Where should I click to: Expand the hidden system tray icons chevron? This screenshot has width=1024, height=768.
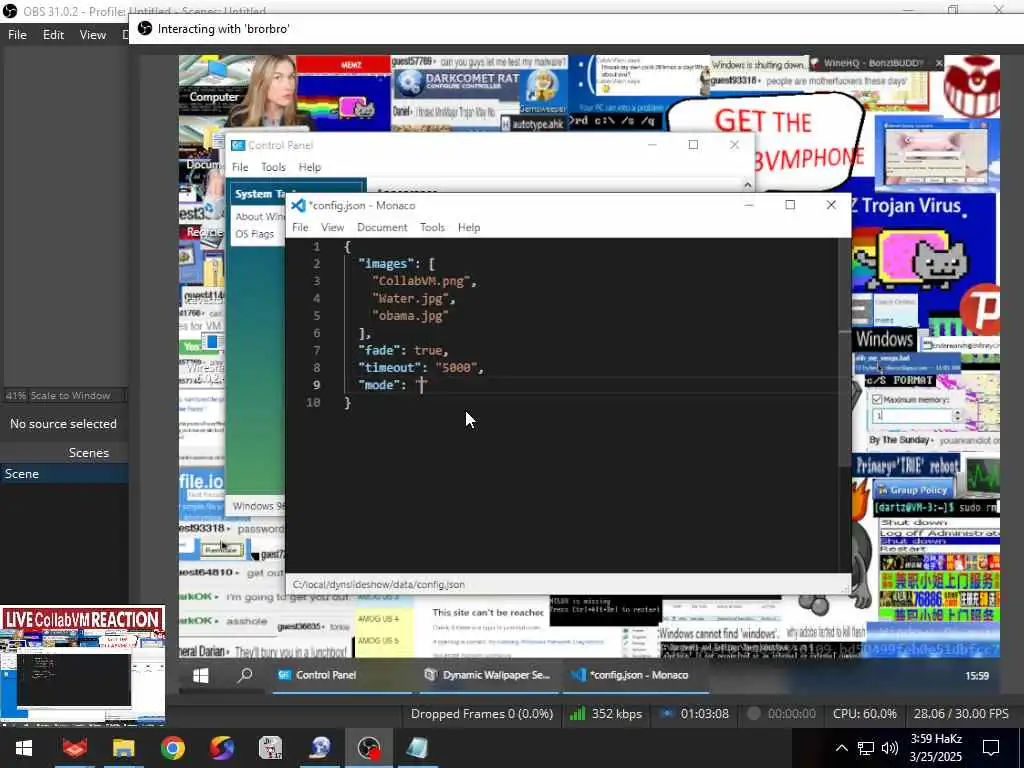coord(841,748)
